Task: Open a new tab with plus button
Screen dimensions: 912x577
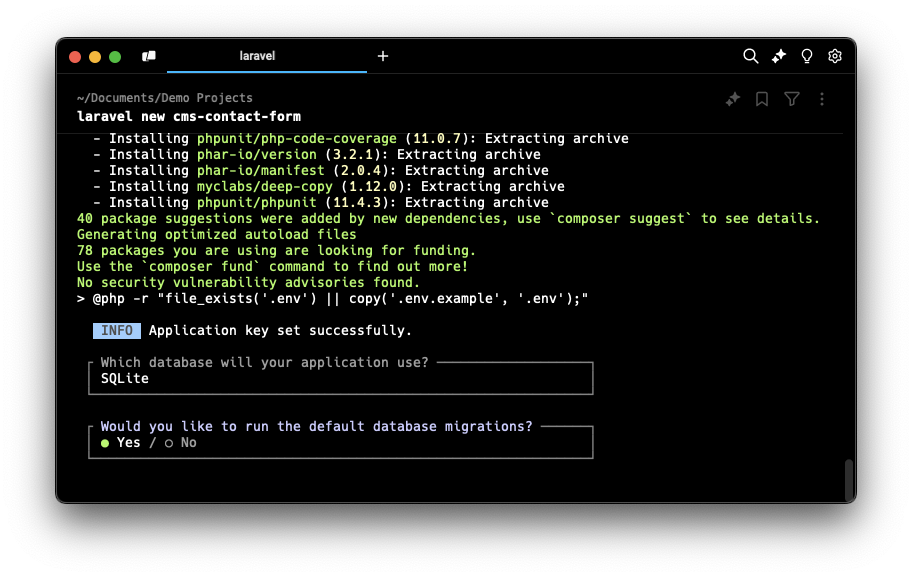Action: pos(383,56)
